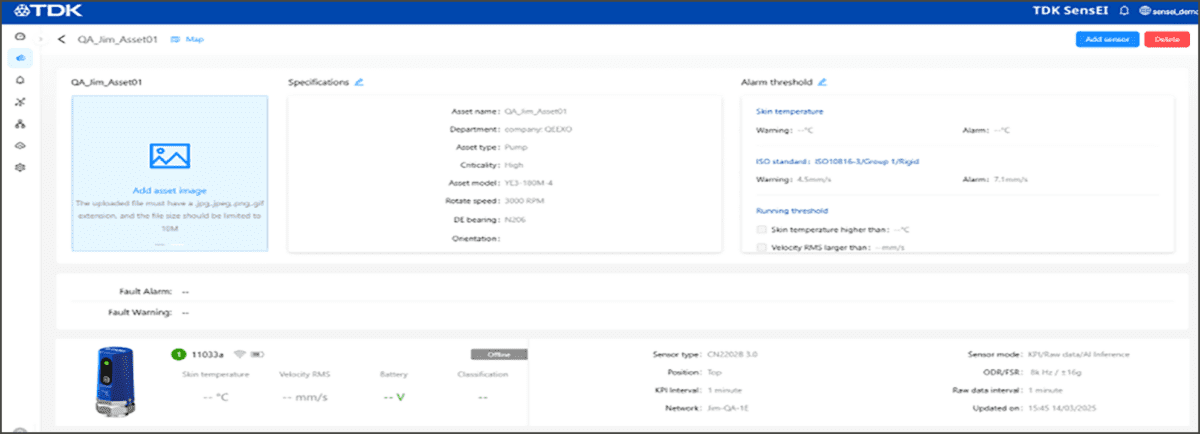Viewport: 1200px width, 434px height.
Task: Edit Specifications using the pencil icon
Action: [359, 82]
